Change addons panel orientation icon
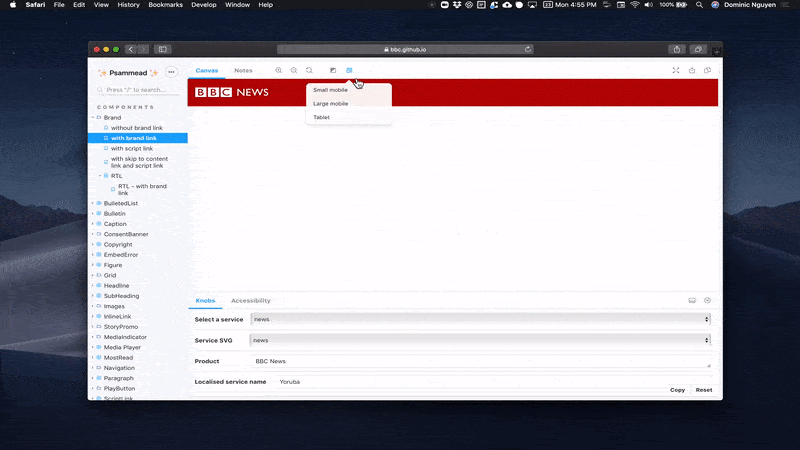This screenshot has width=800, height=450. pos(692,301)
